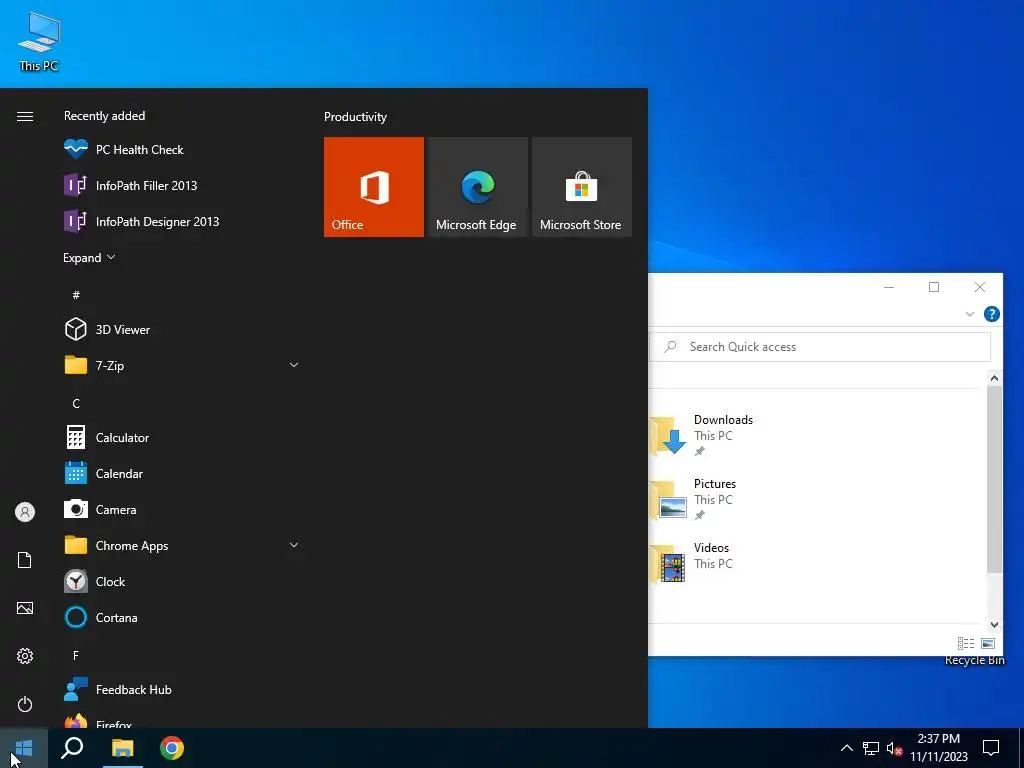Show hidden tray icons arrow
1024x768 pixels.
(846, 748)
